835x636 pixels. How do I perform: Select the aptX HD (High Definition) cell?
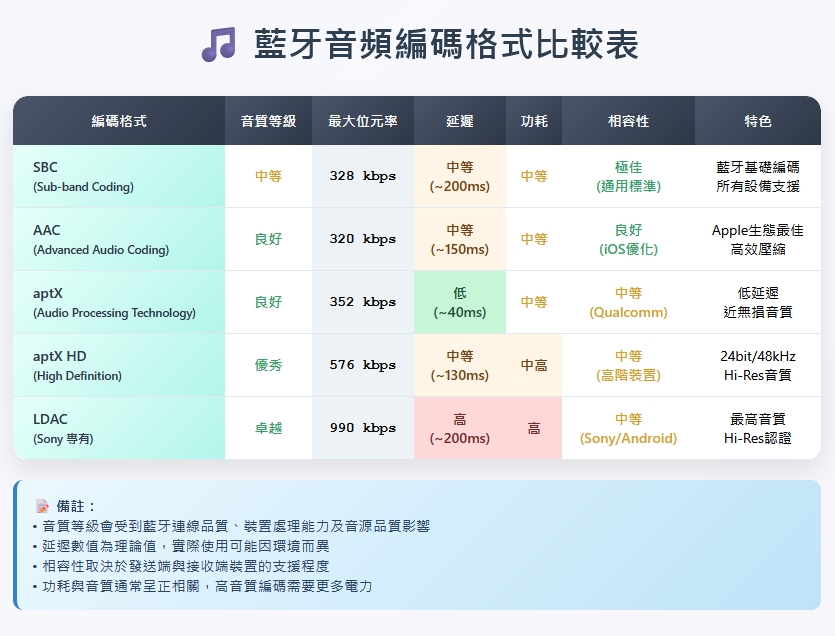pos(119,365)
